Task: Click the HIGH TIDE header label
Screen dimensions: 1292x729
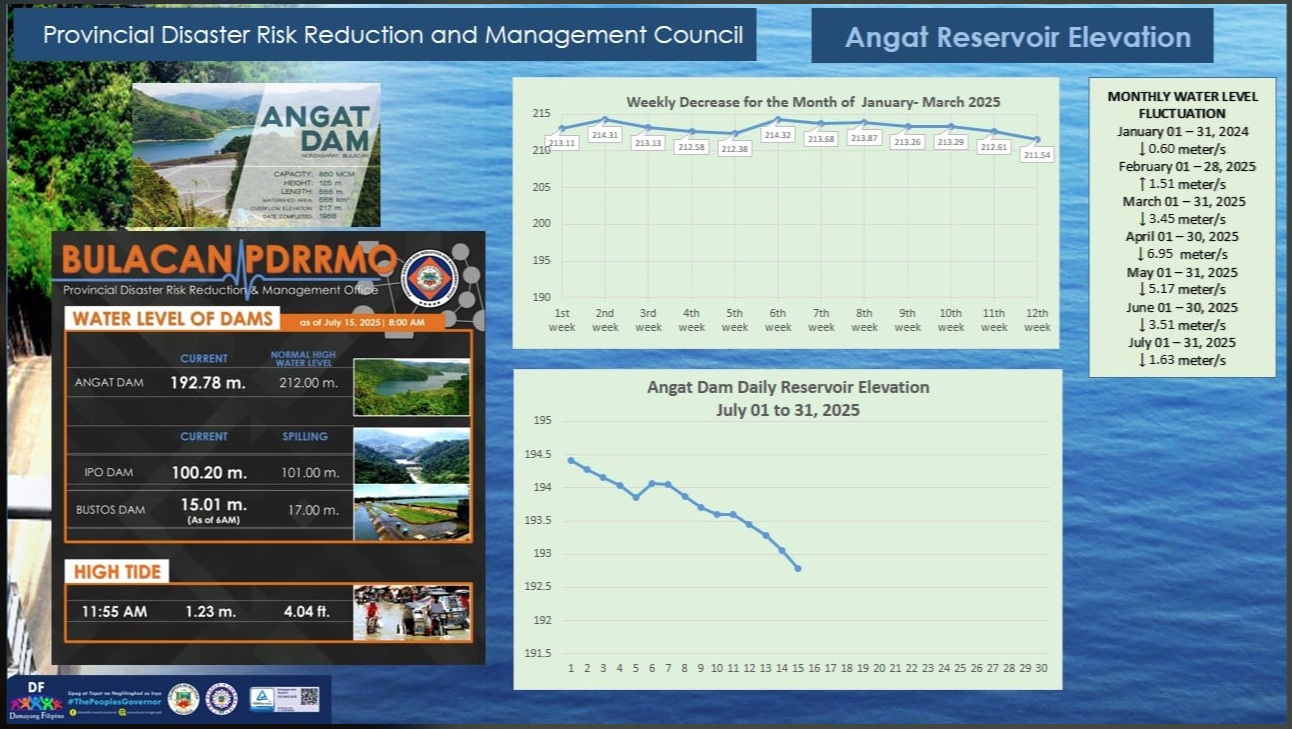Action: coord(118,572)
